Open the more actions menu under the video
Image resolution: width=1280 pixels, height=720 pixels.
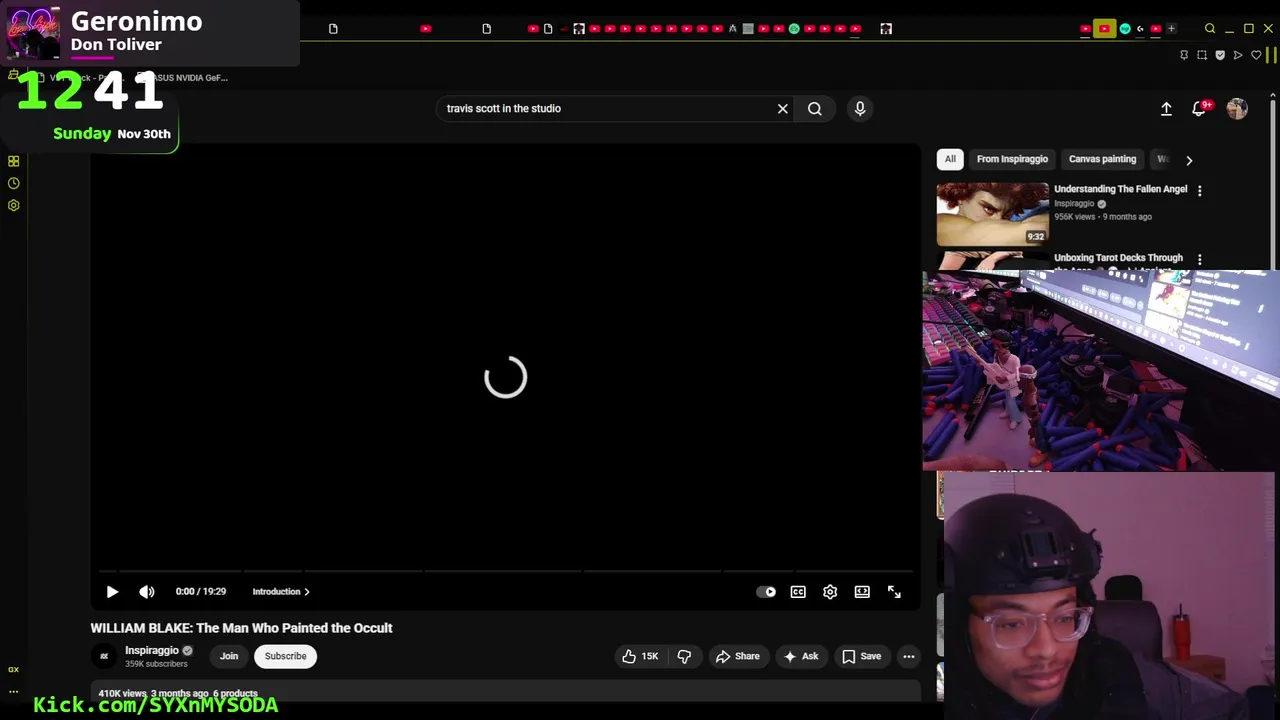(909, 656)
